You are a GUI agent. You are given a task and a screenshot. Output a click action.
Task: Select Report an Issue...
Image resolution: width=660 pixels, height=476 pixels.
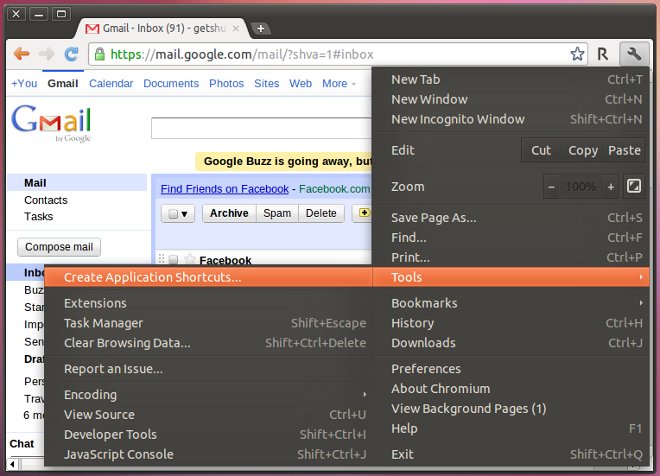tap(208, 369)
